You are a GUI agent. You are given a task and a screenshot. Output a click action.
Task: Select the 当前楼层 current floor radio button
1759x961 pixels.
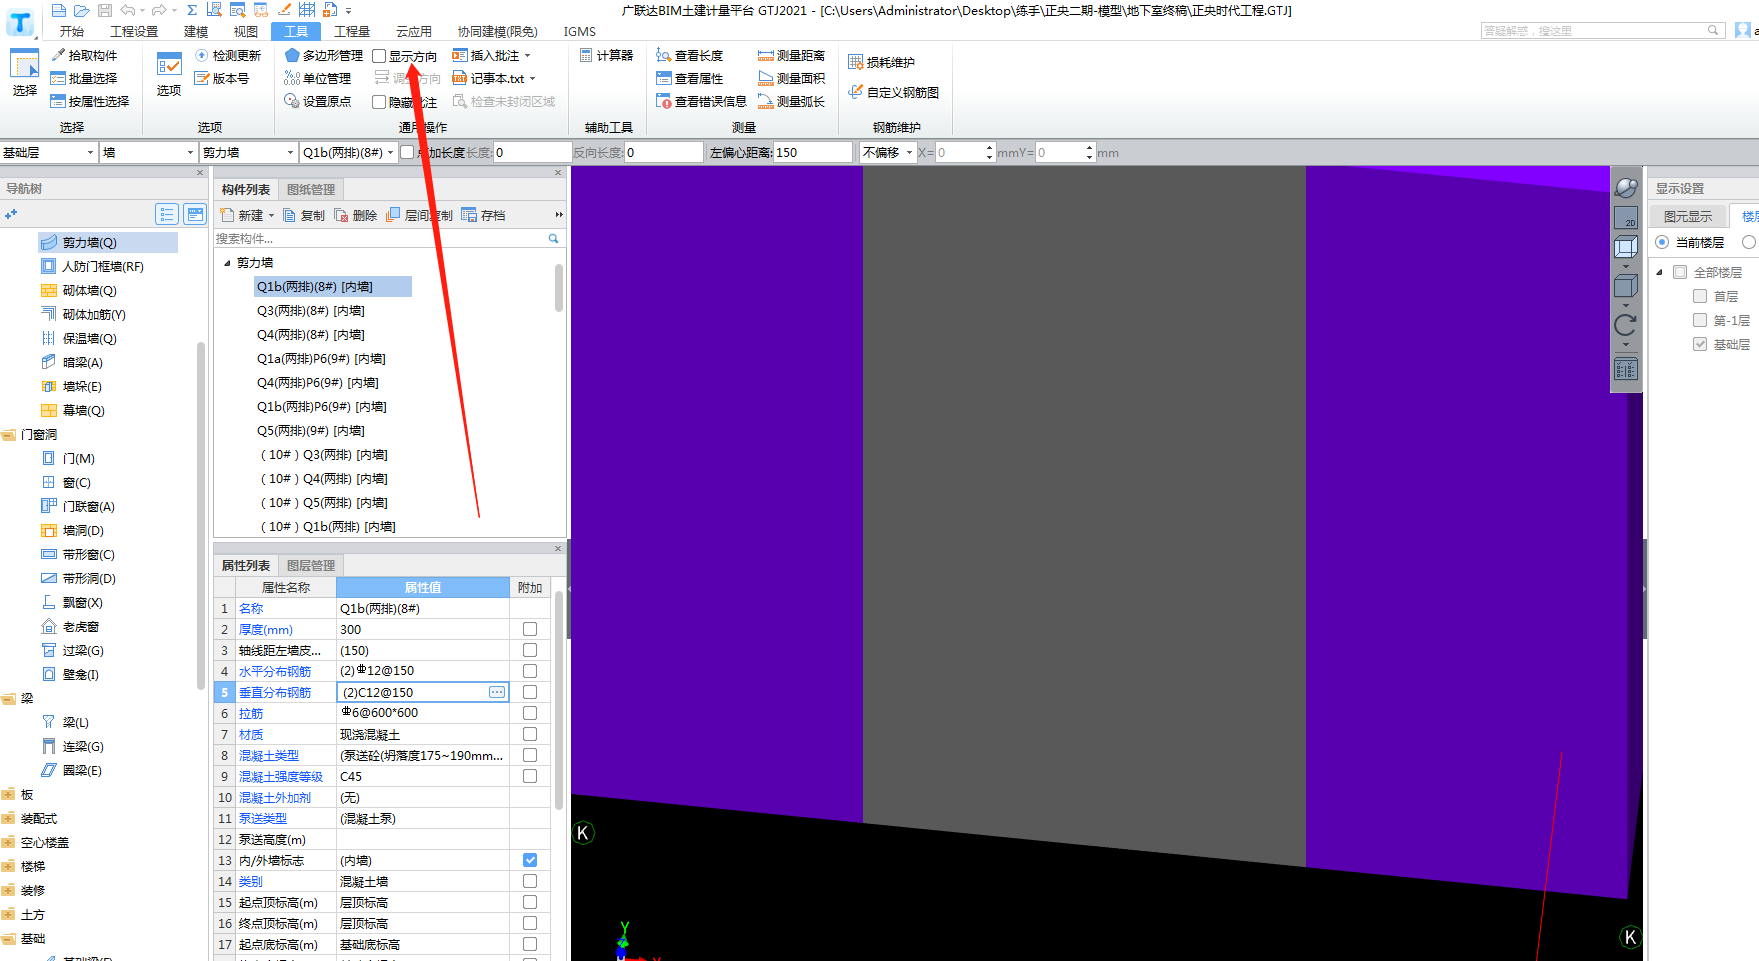tap(1662, 242)
